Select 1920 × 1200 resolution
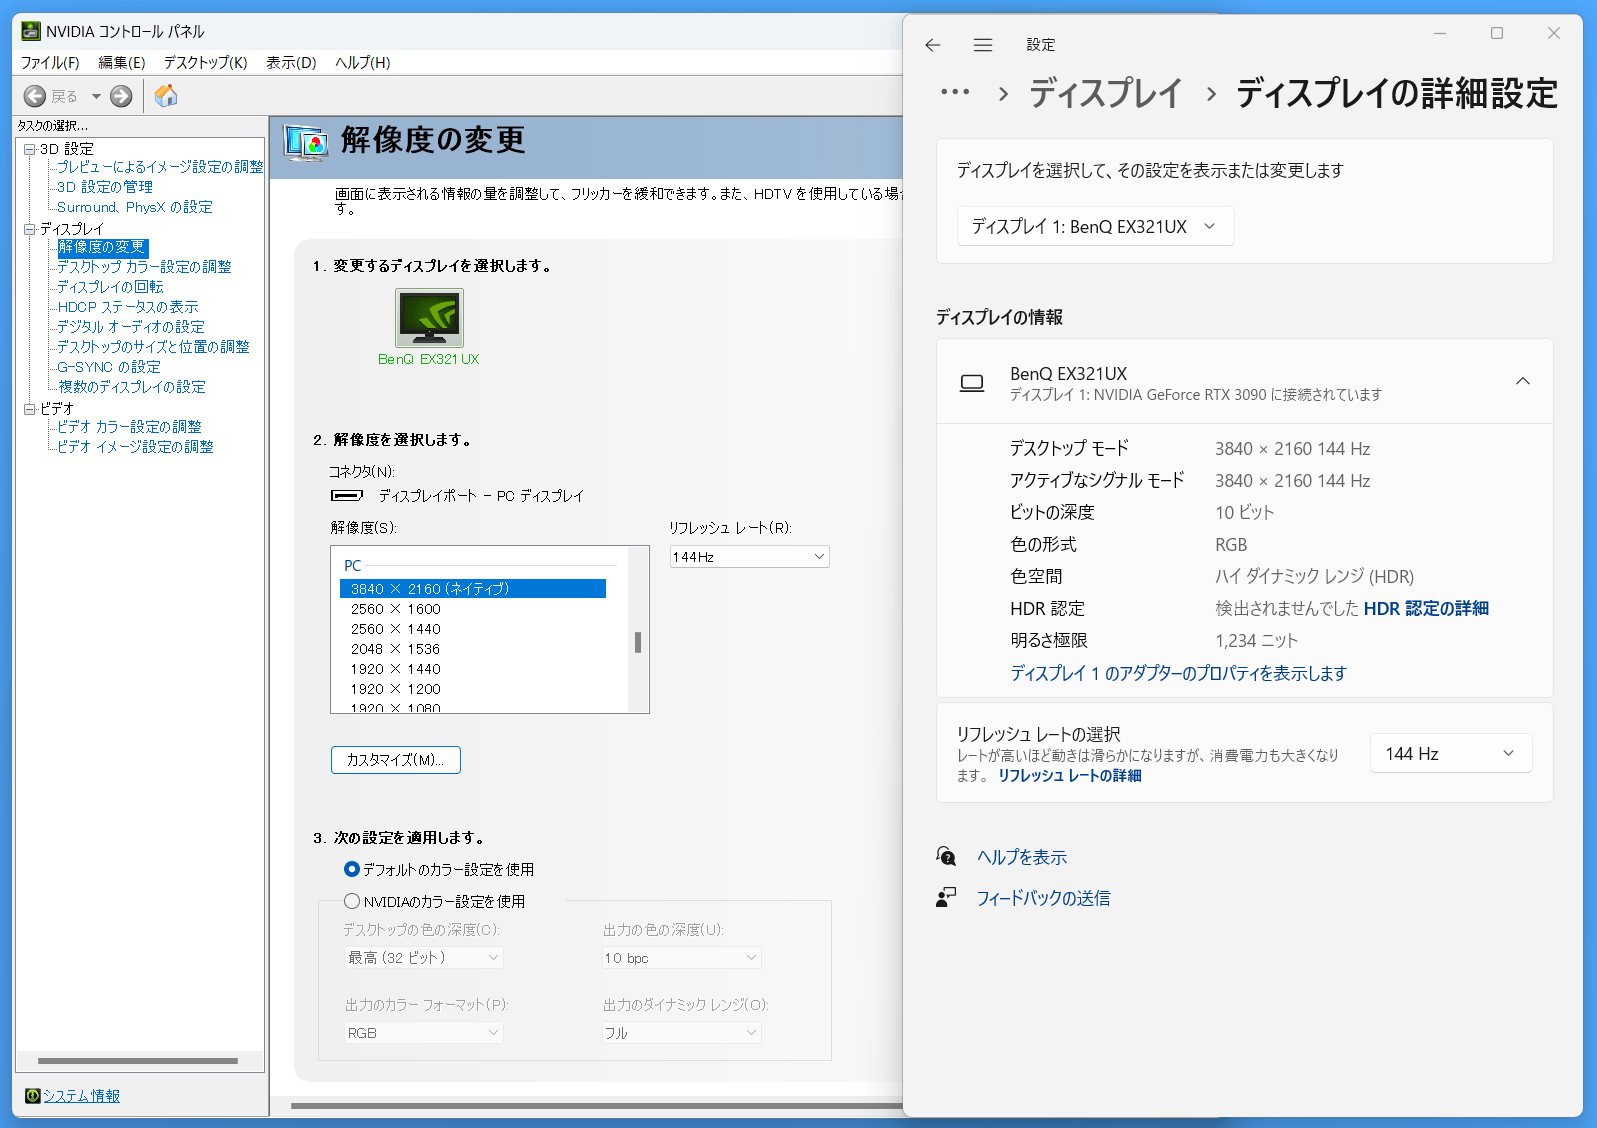 396,689
